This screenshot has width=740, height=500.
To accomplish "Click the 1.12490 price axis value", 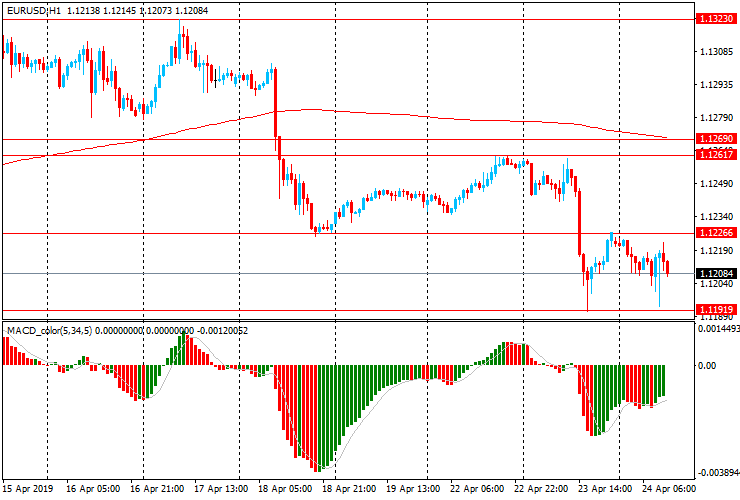I will (x=716, y=184).
